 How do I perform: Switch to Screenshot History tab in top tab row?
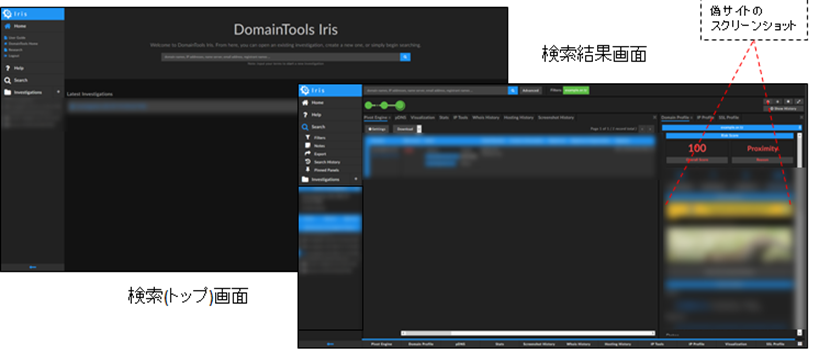(x=556, y=118)
